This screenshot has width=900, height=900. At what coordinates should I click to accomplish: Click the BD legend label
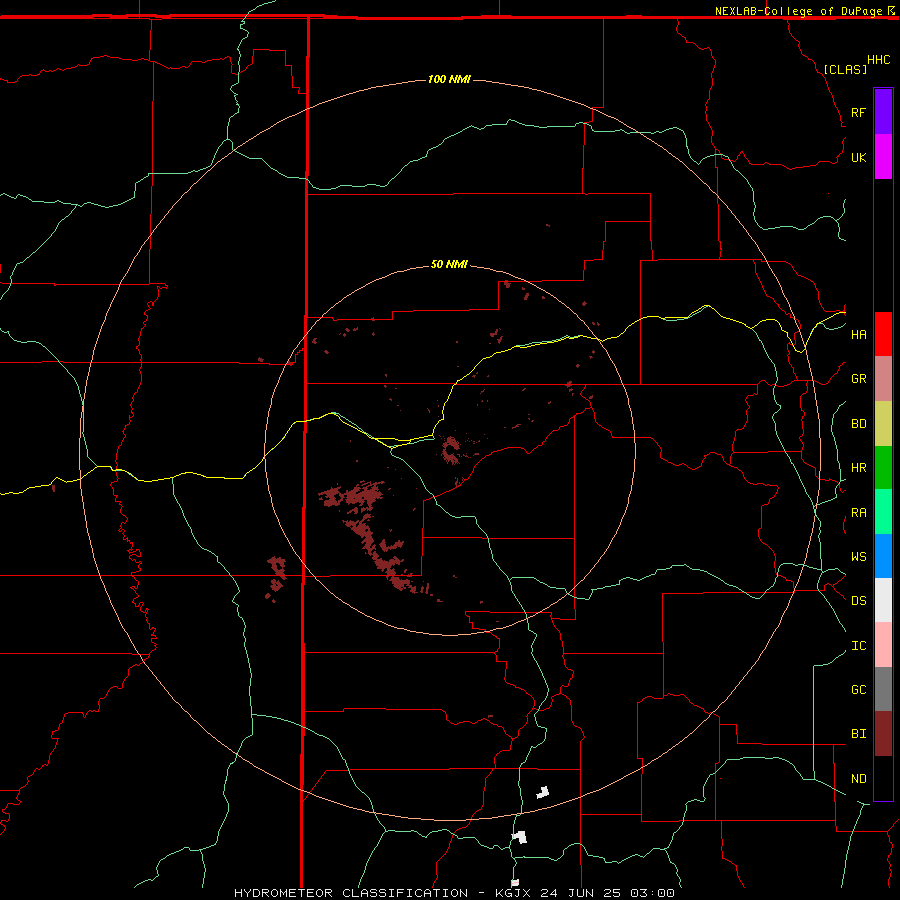pos(858,424)
